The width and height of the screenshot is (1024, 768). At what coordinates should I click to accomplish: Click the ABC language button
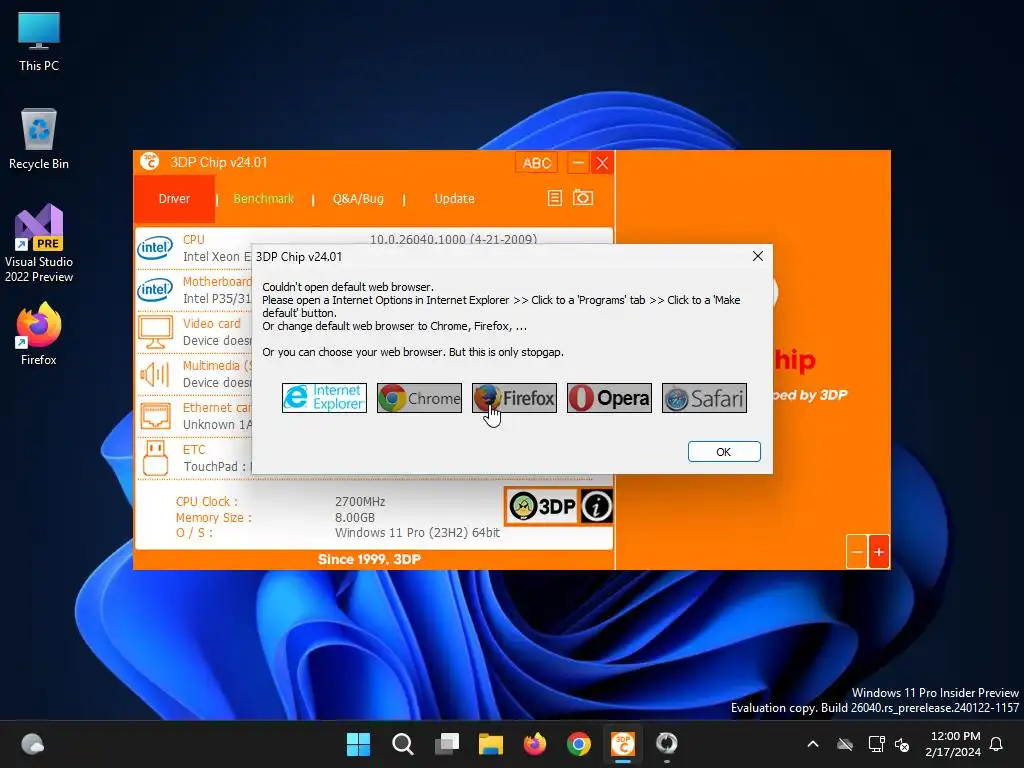[537, 163]
